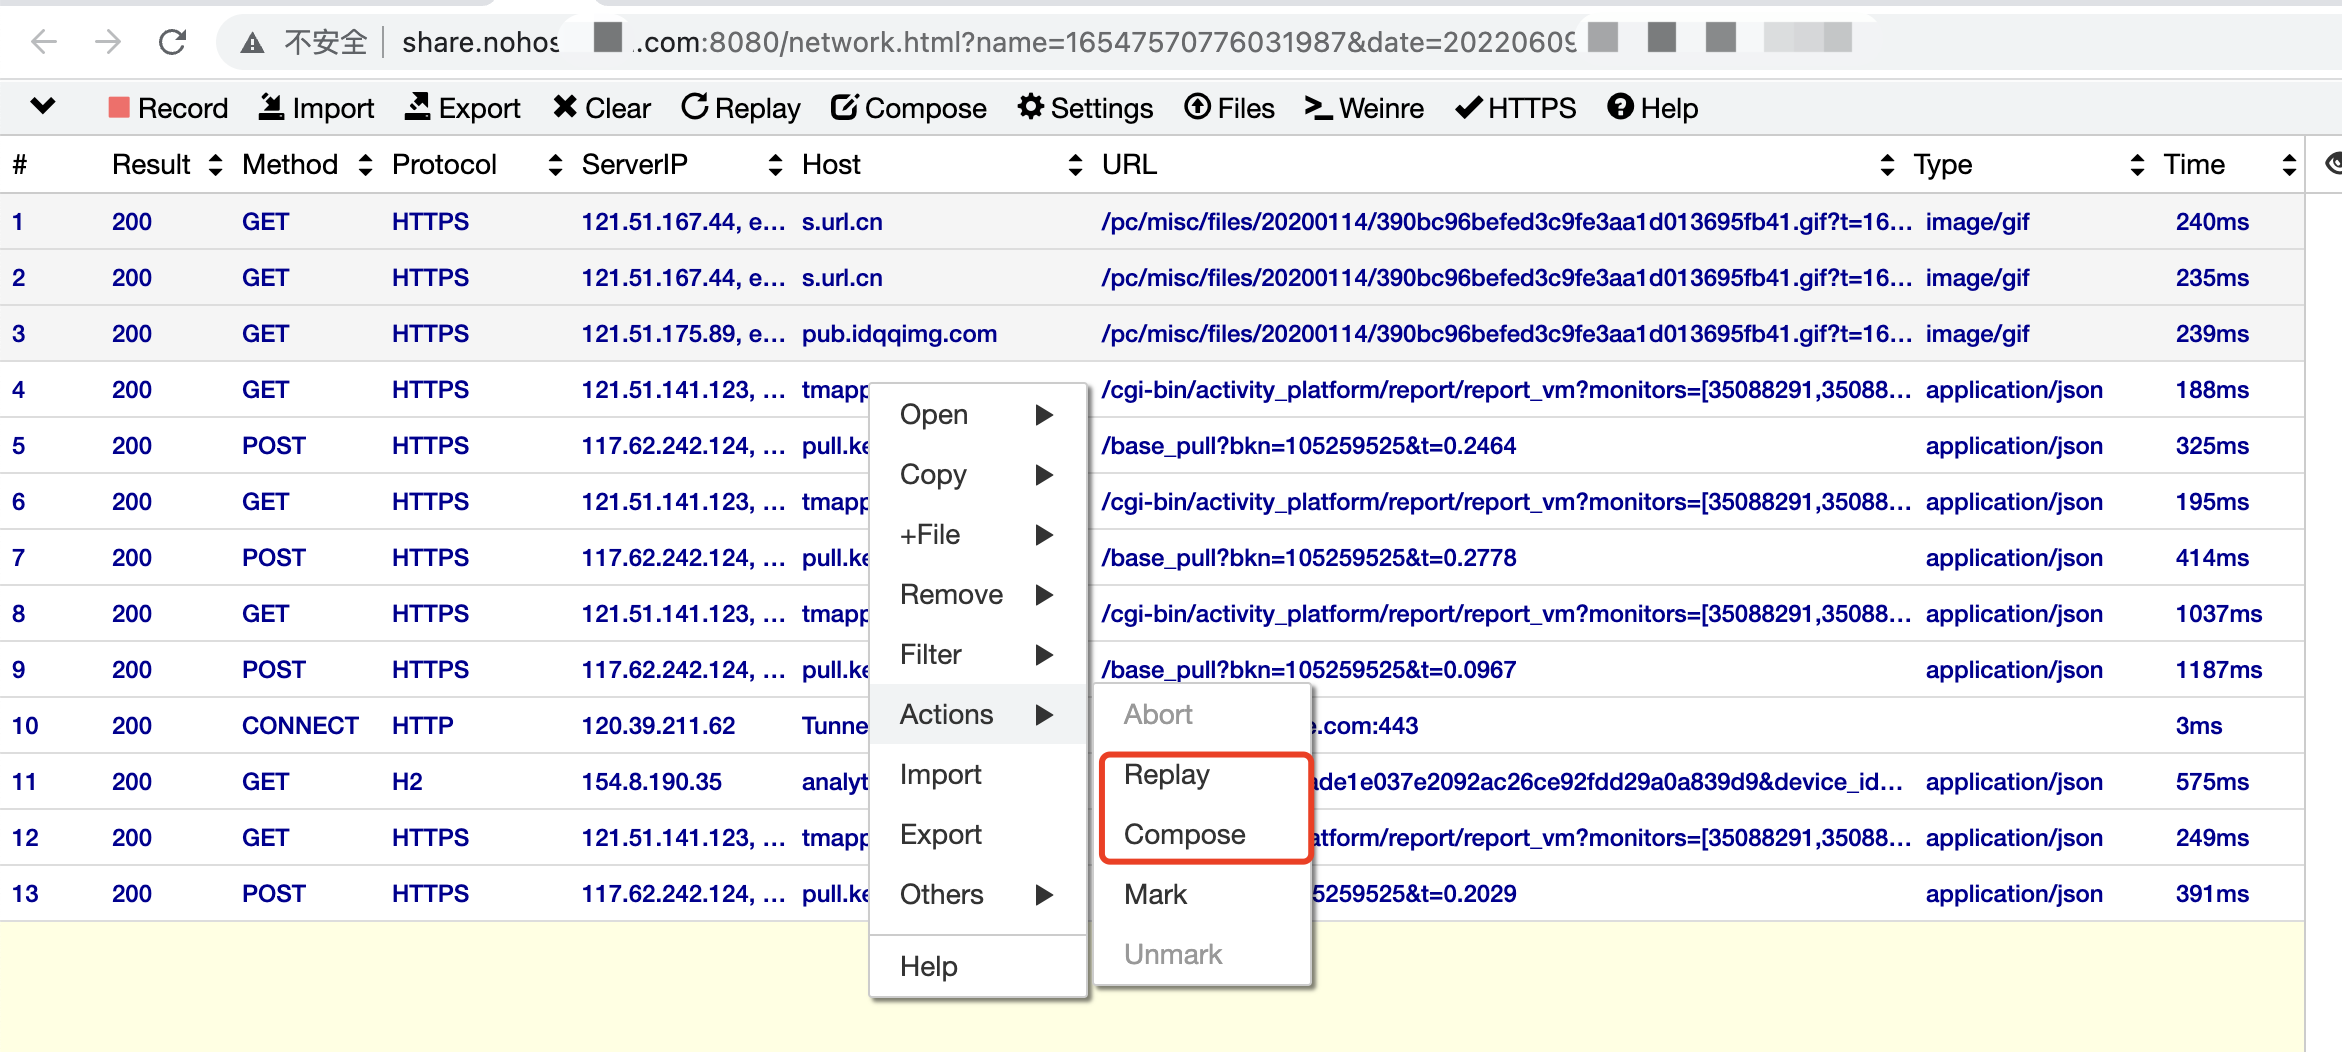Choose Mark in the Actions submenu
This screenshot has height=1052, width=2342.
1154,894
